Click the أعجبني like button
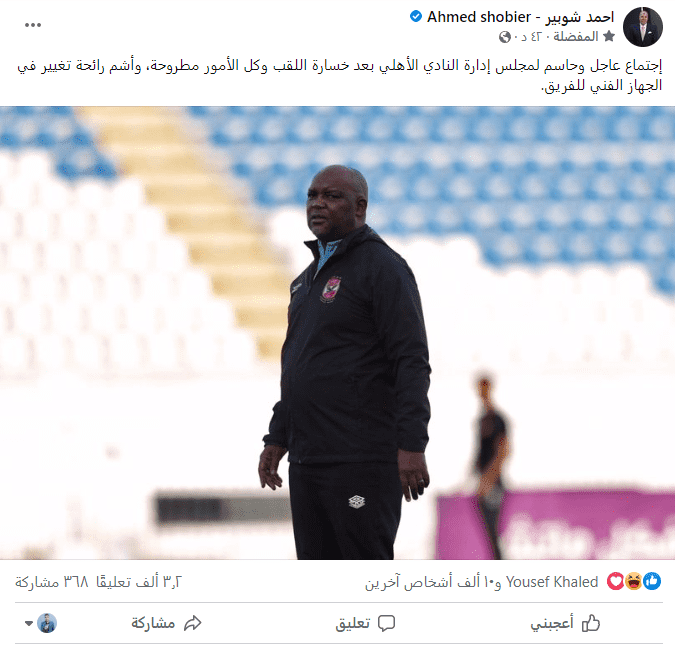675x647 pixels. point(565,623)
